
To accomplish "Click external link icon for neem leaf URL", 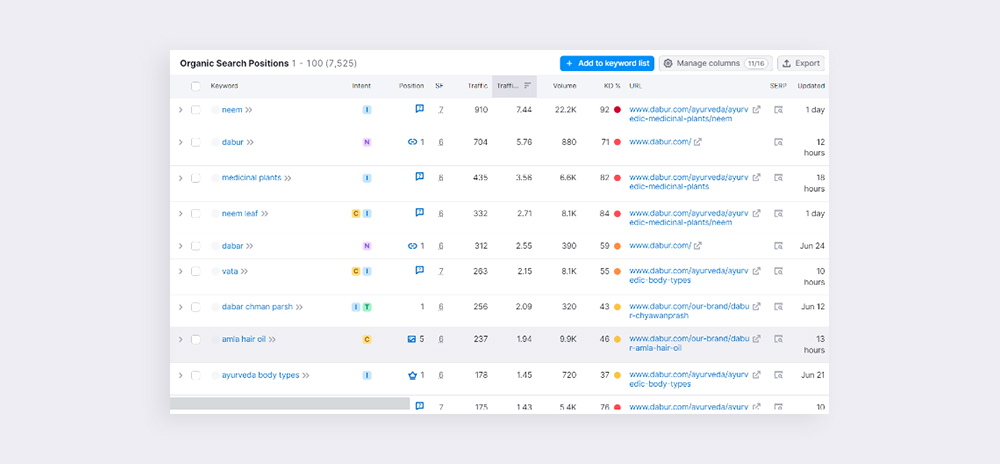I will click(x=756, y=214).
